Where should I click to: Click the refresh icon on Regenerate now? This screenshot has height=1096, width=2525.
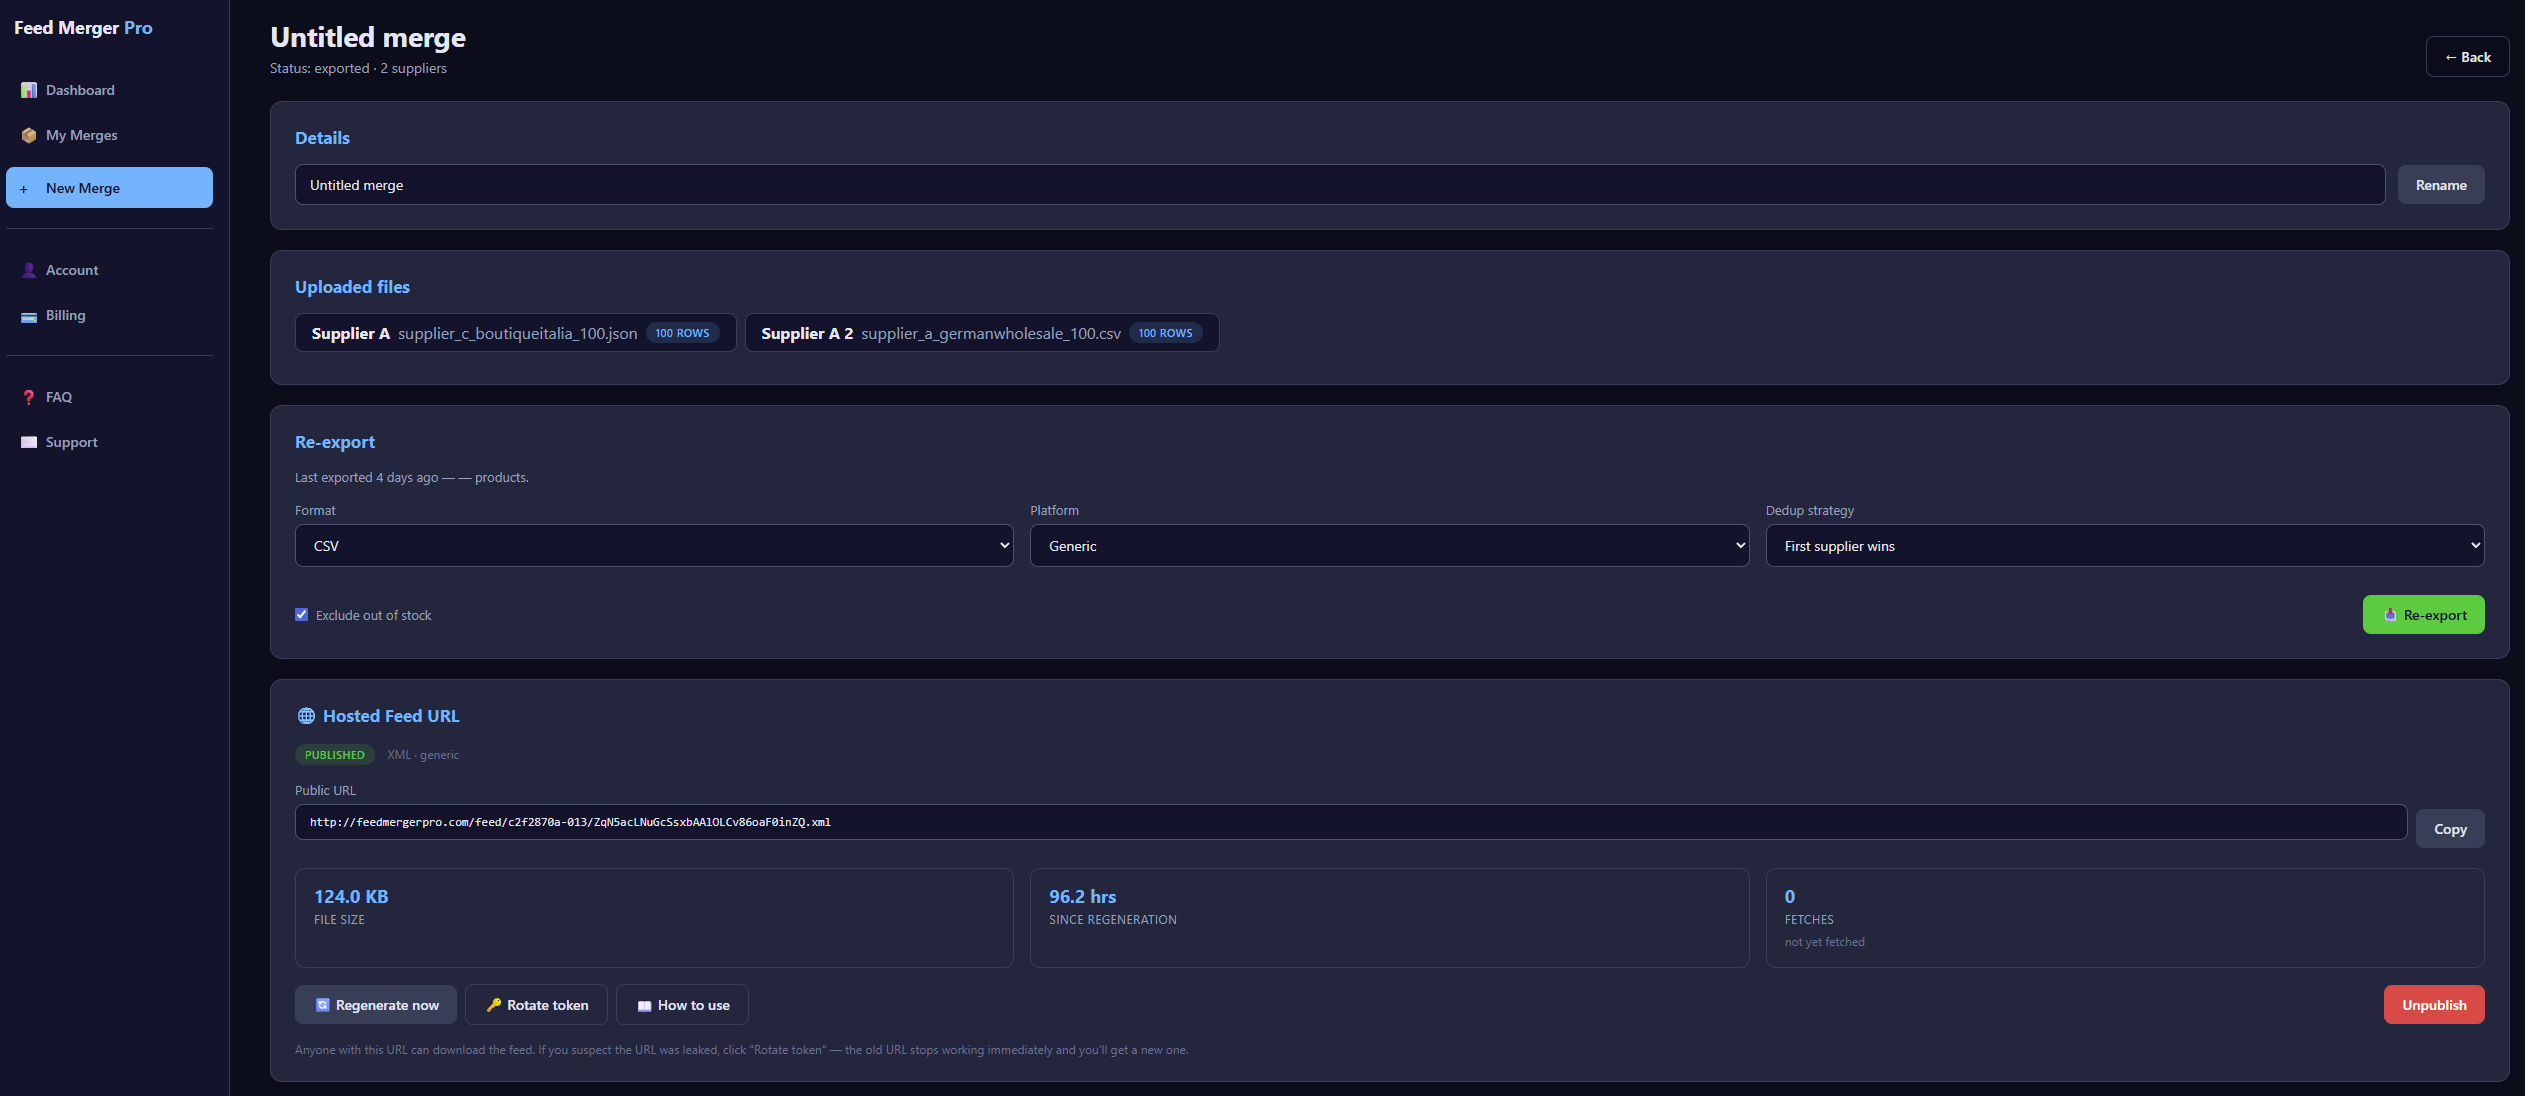point(323,1005)
